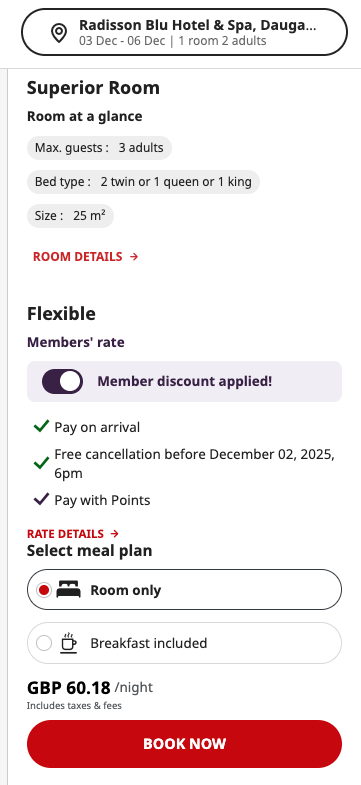Viewport: 361px width, 785px height.
Task: Click the arrow icon after RATE DETAILS
Action: pyautogui.click(x=115, y=534)
